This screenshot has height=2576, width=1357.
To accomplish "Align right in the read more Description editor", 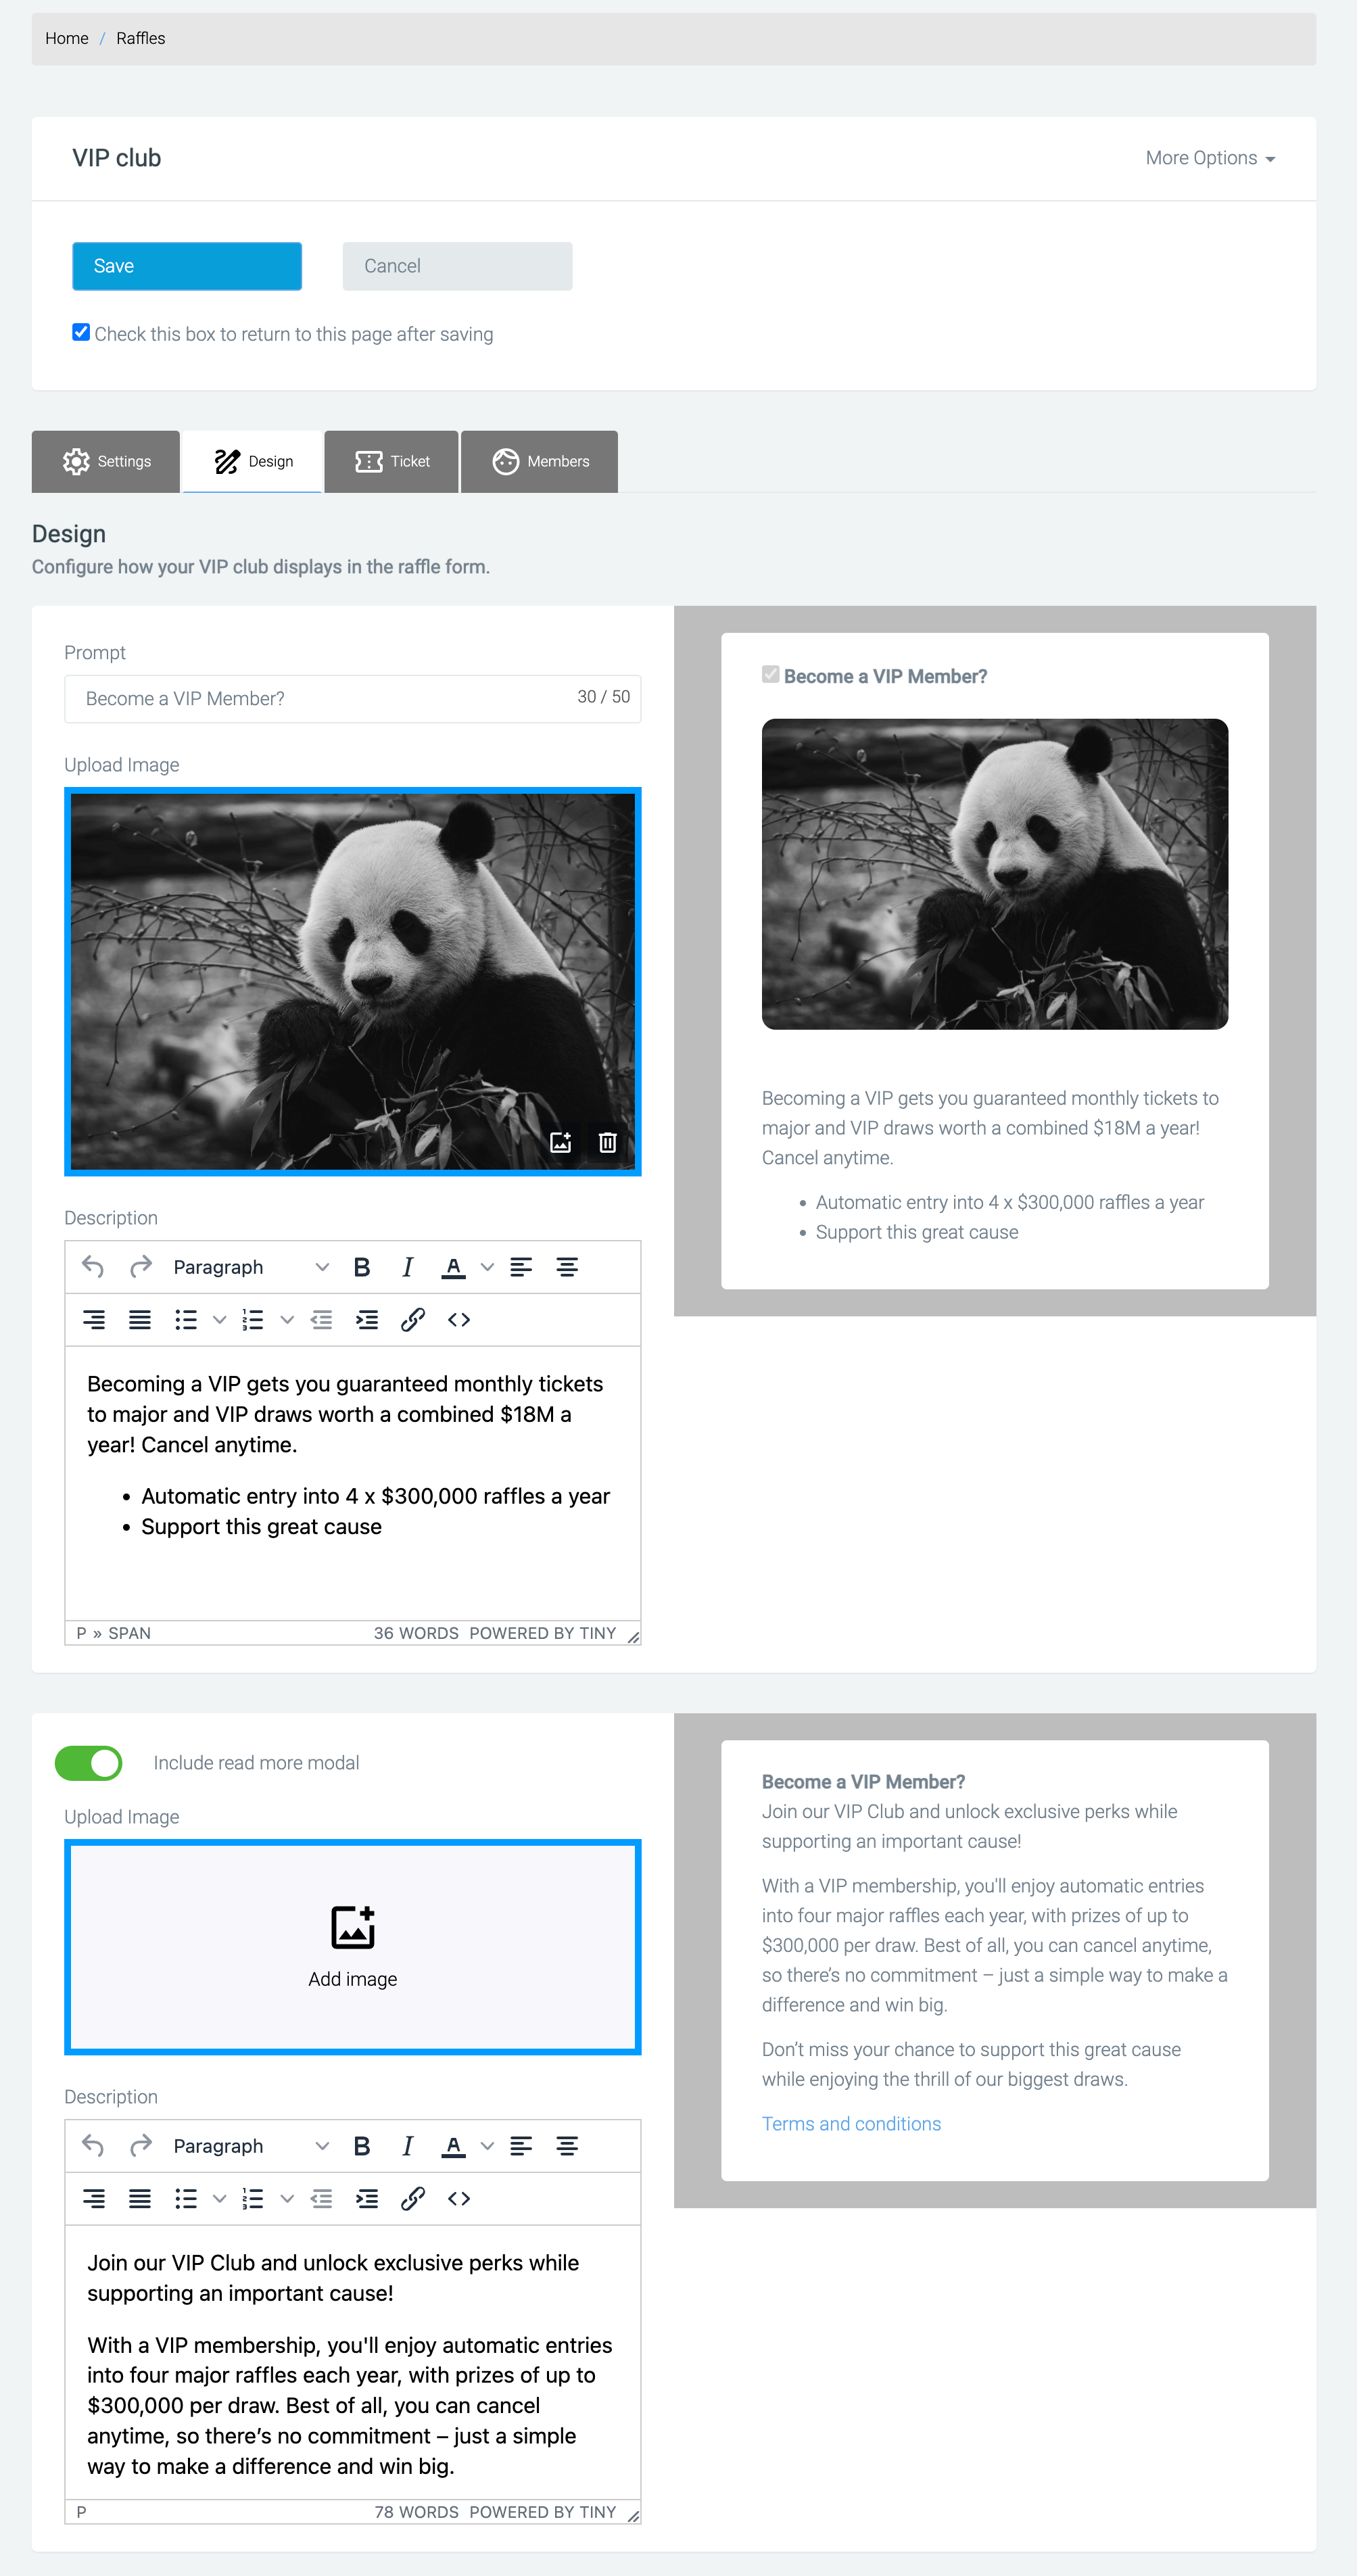I will (x=94, y=2199).
